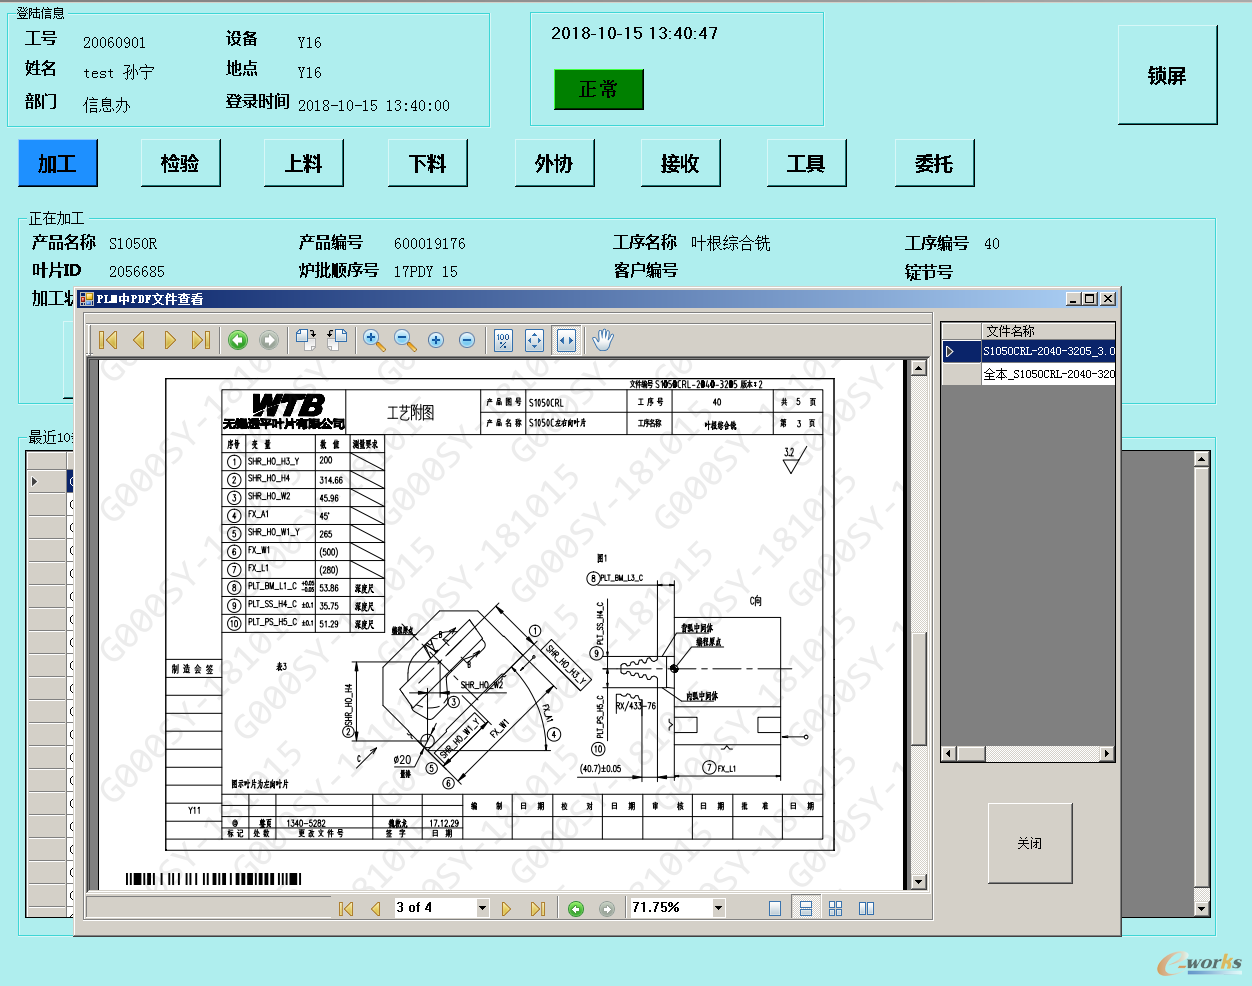The width and height of the screenshot is (1252, 986).
Task: Select the hand pan tool
Action: pyautogui.click(x=602, y=340)
